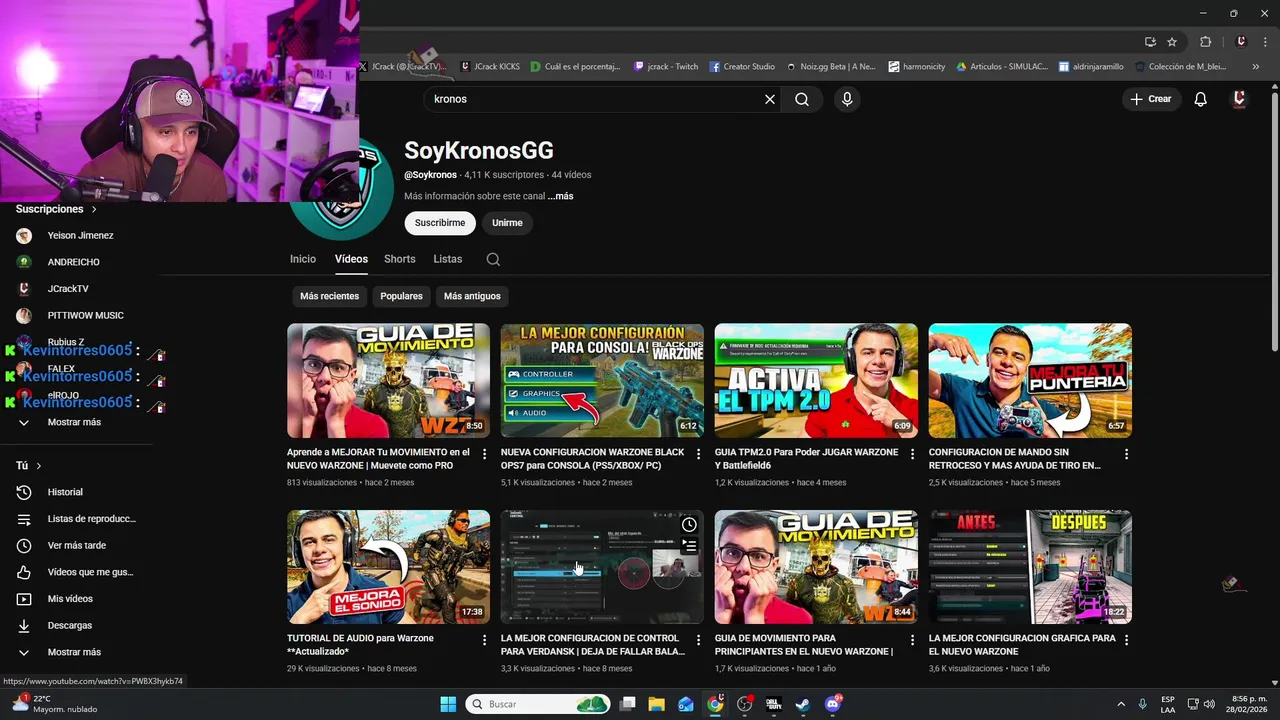
Task: Open the JCrack KICKS bookmark
Action: 490,67
